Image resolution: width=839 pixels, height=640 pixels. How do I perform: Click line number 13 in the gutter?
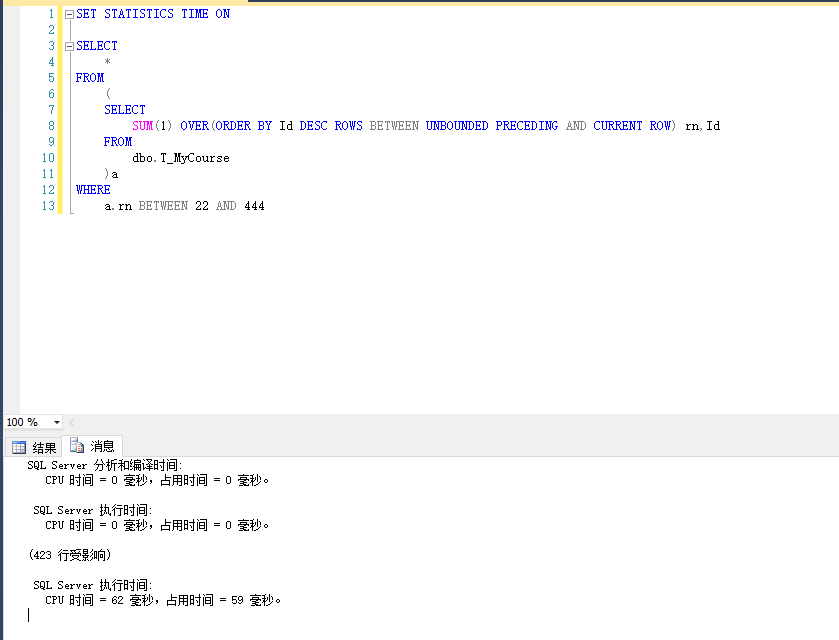point(47,206)
